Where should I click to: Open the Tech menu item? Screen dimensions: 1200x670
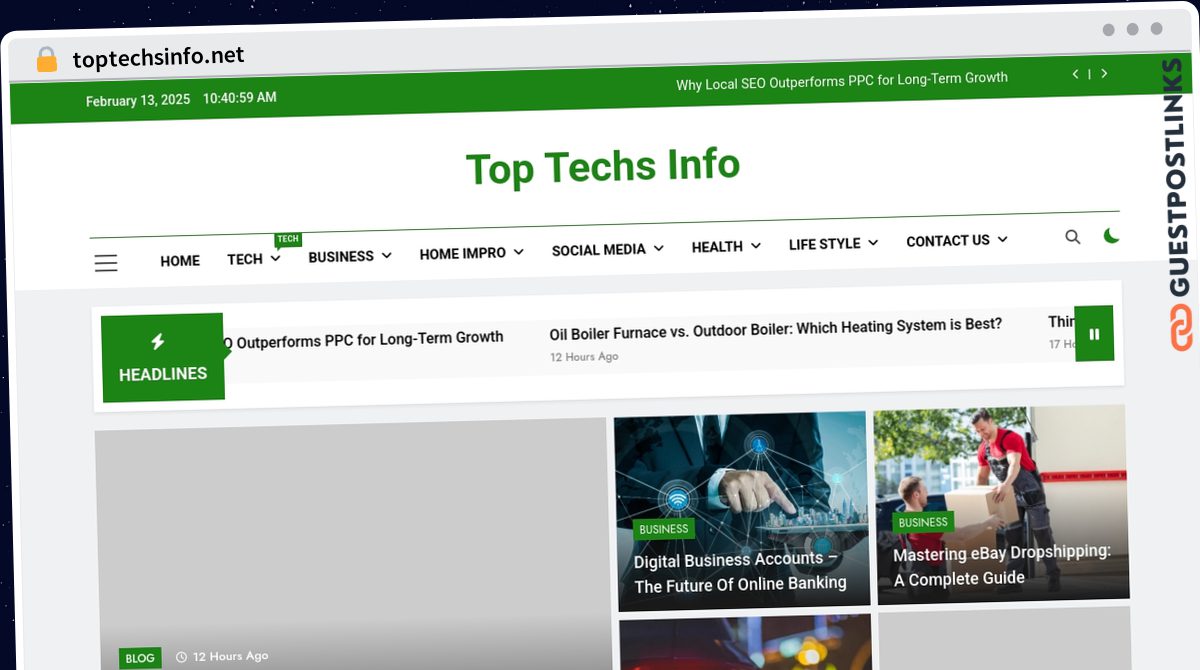[245, 259]
